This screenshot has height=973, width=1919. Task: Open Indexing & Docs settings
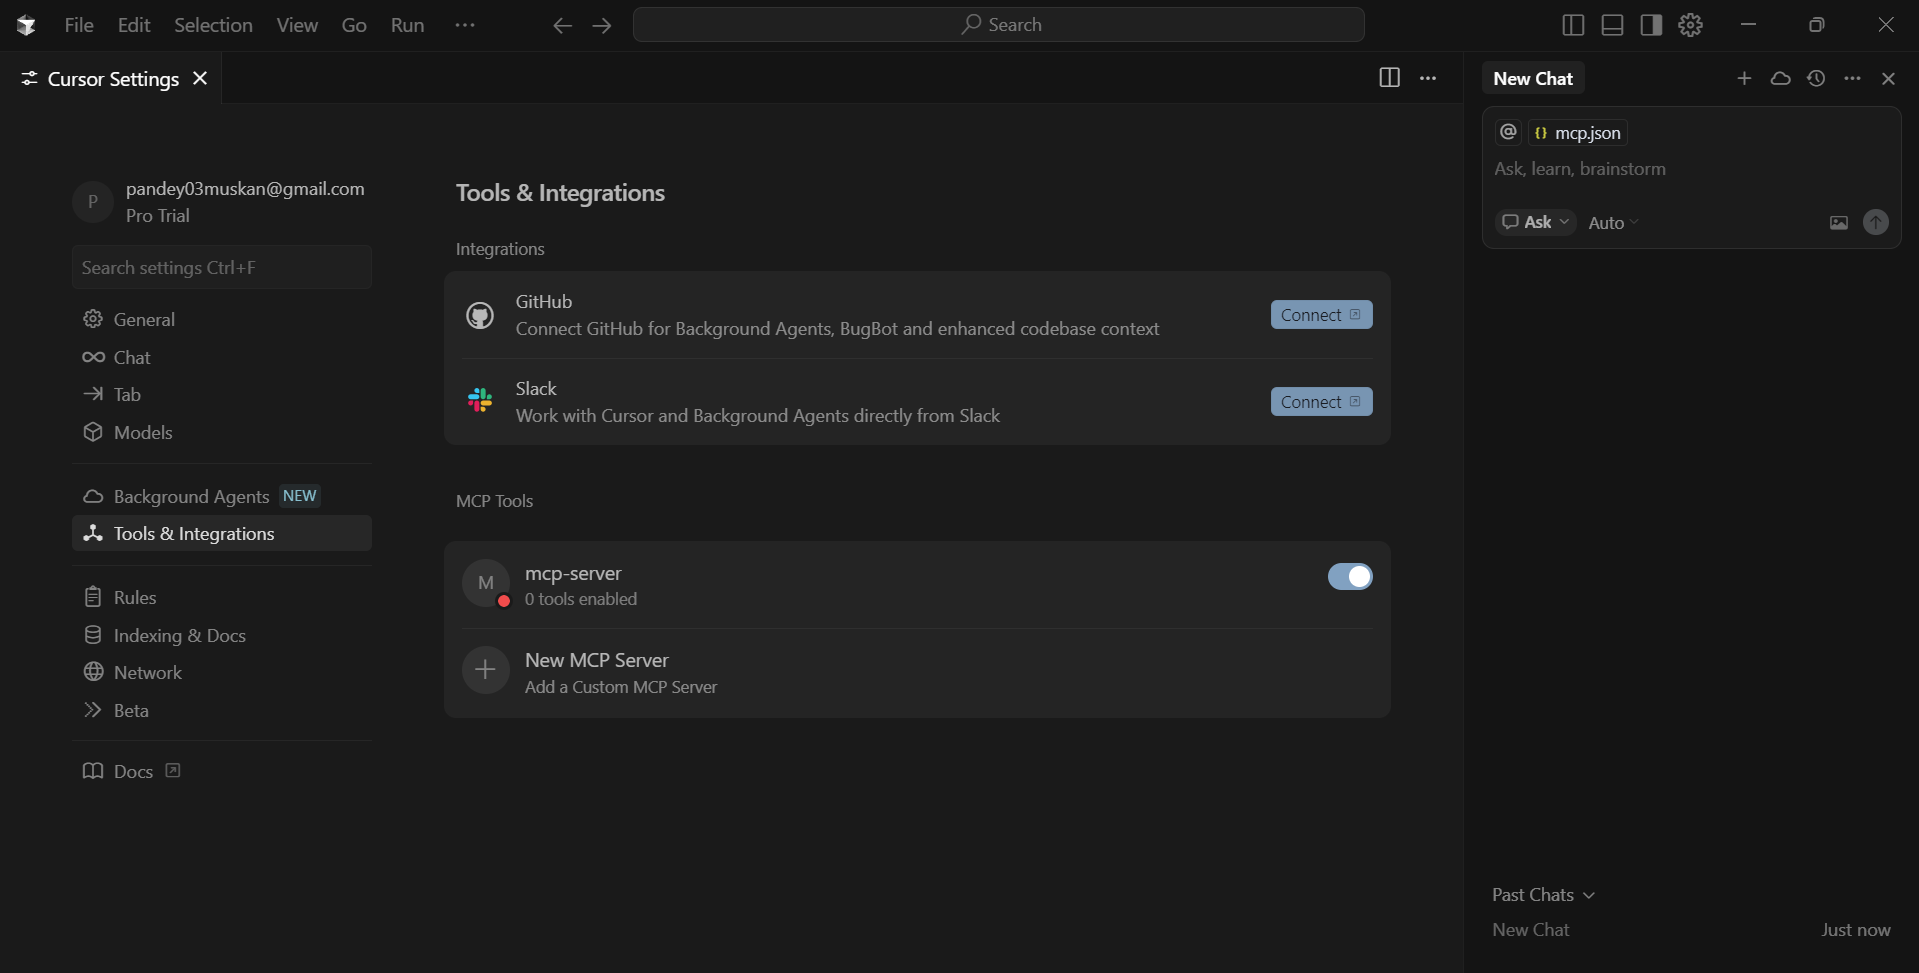tap(222, 635)
